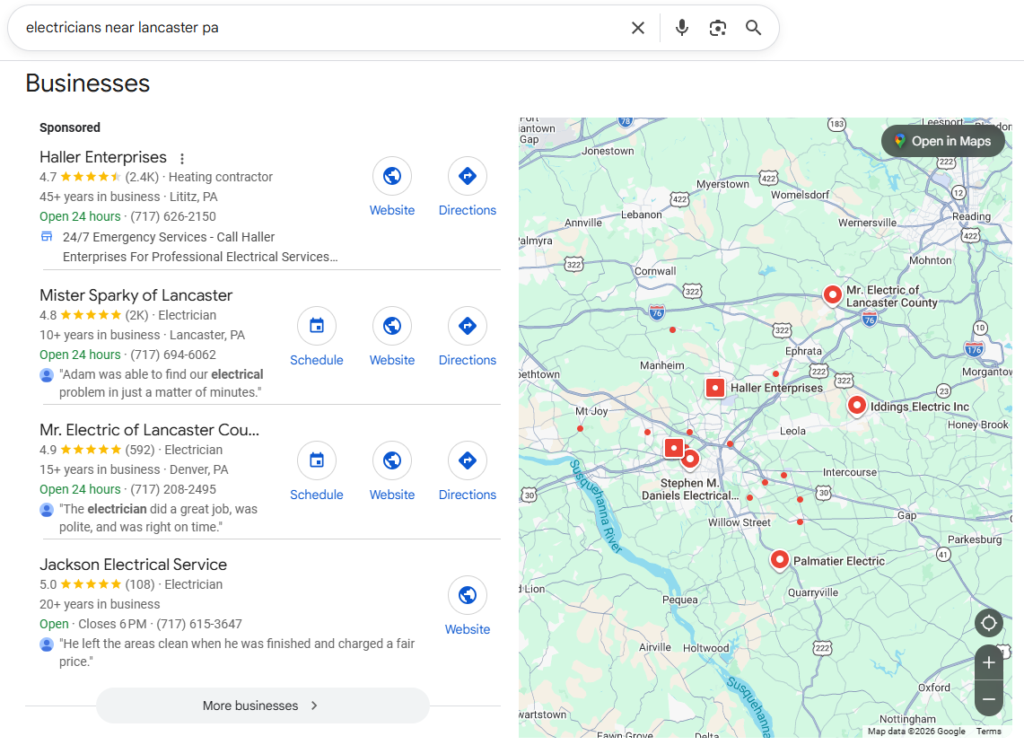Open the Schedule calendar icon for Mr. Electric
The height and width of the screenshot is (745, 1024).
316,460
